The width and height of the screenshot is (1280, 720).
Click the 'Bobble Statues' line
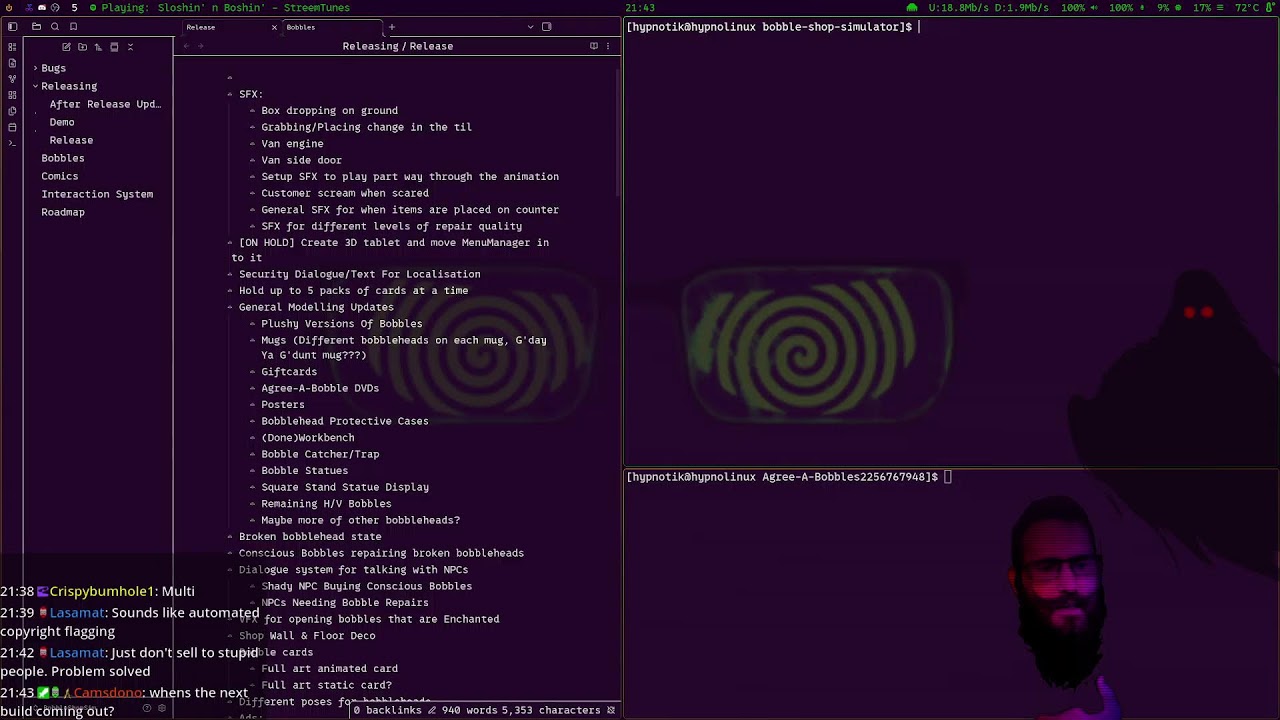click(304, 471)
